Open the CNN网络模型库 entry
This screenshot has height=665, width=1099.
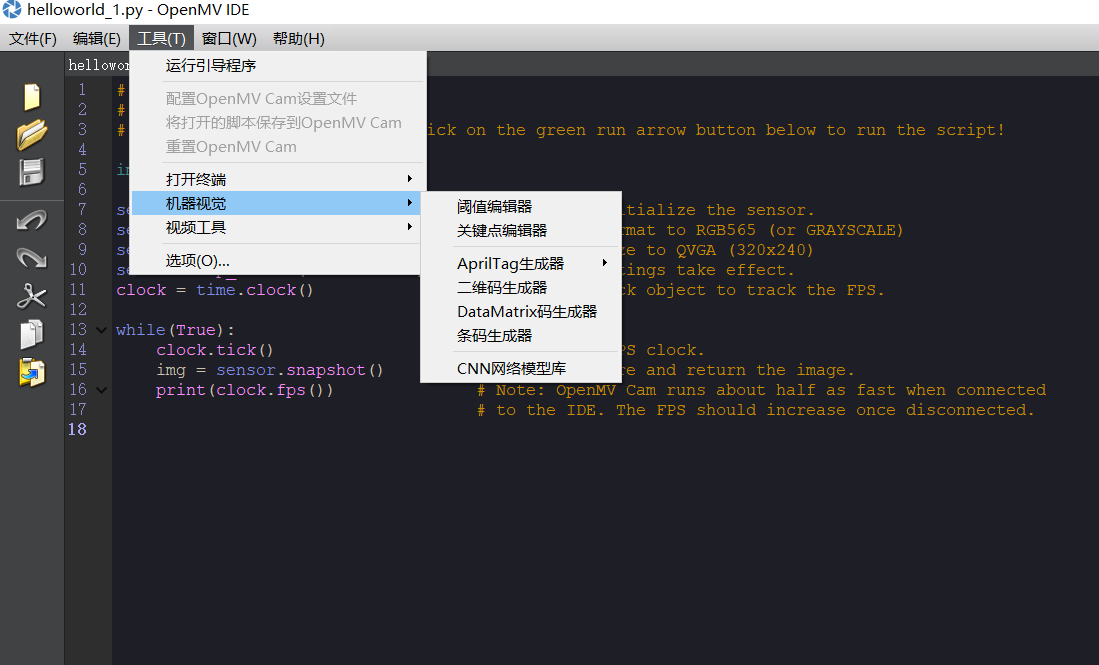pos(521,369)
